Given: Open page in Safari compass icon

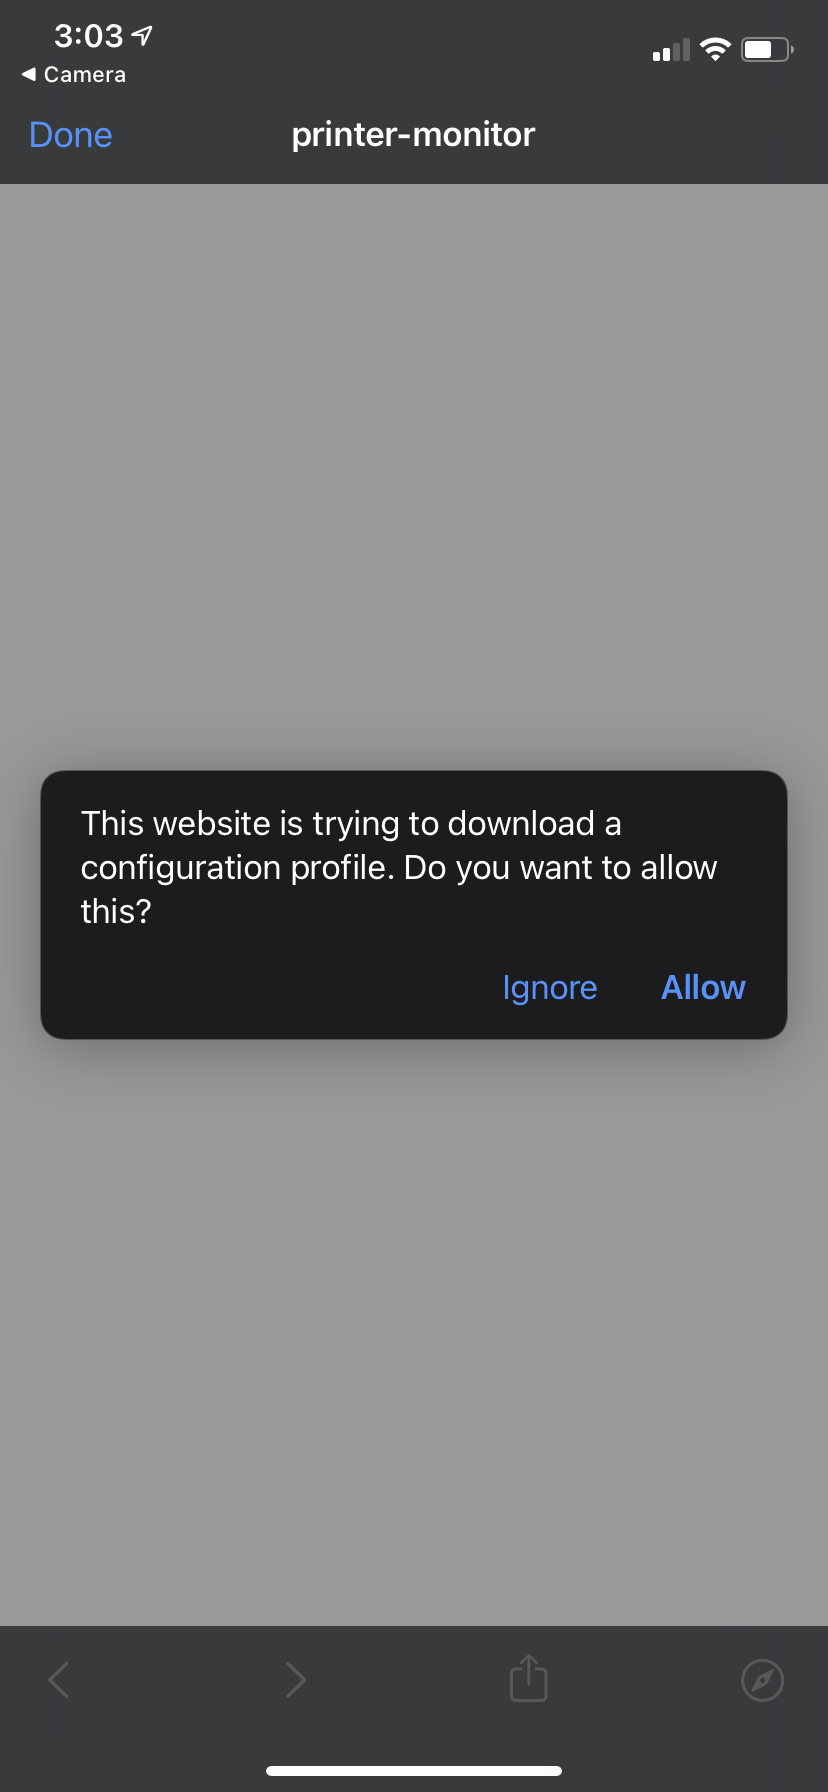Looking at the screenshot, I should point(762,1679).
